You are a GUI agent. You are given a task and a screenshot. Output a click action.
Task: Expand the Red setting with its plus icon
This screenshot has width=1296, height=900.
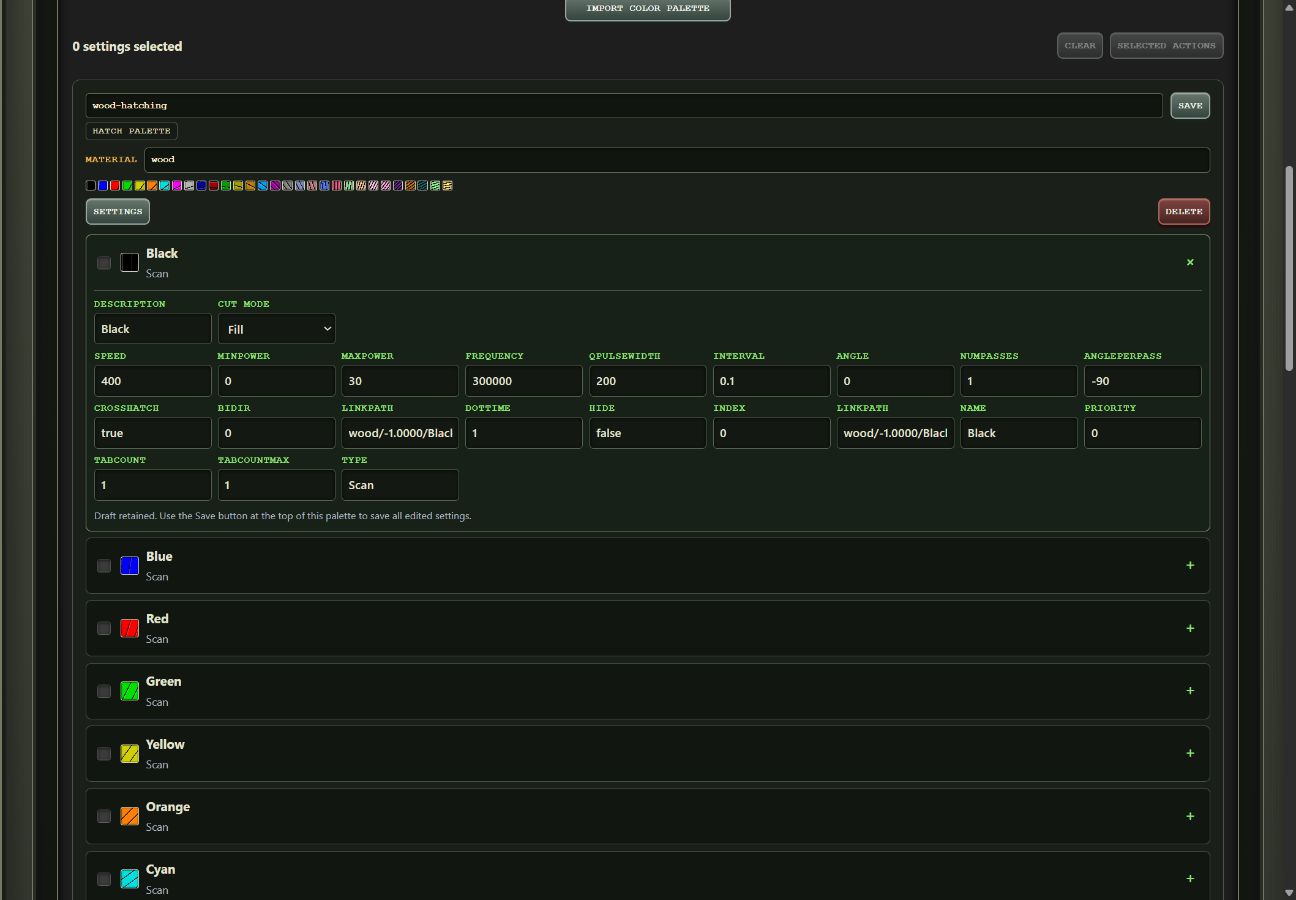click(x=1190, y=628)
